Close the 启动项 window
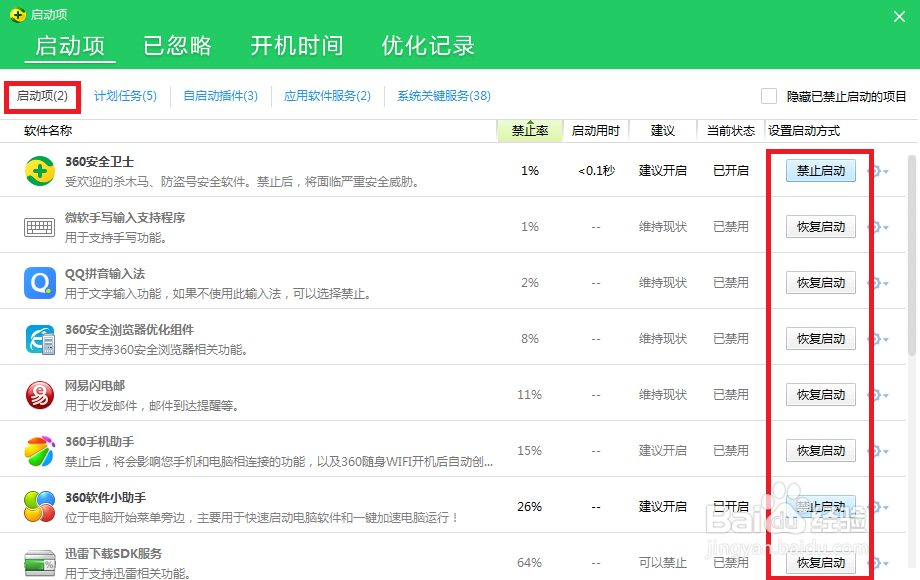 899,16
